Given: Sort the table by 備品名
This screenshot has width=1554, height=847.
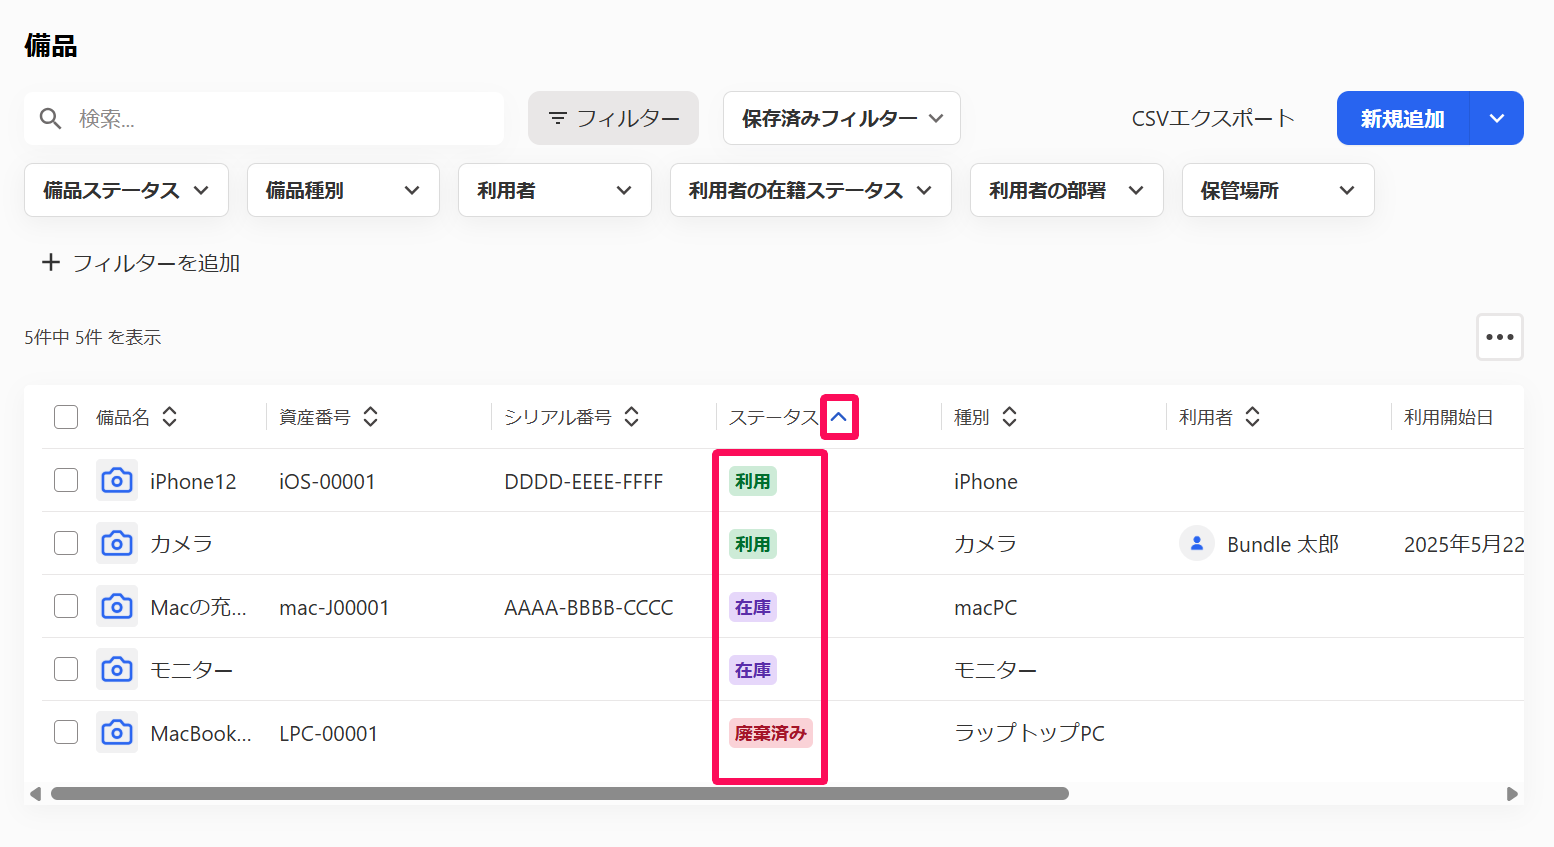Looking at the screenshot, I should 169,416.
